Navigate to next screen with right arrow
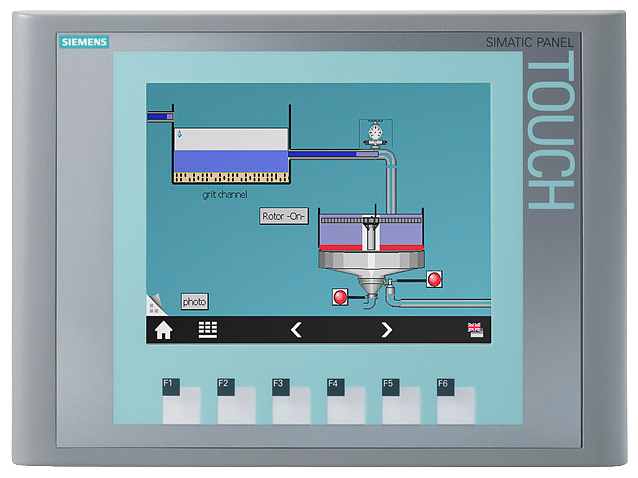 coord(387,330)
